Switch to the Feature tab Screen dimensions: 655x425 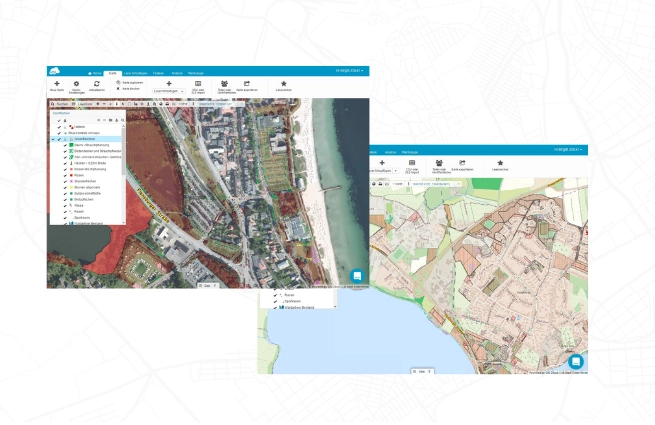click(x=158, y=73)
